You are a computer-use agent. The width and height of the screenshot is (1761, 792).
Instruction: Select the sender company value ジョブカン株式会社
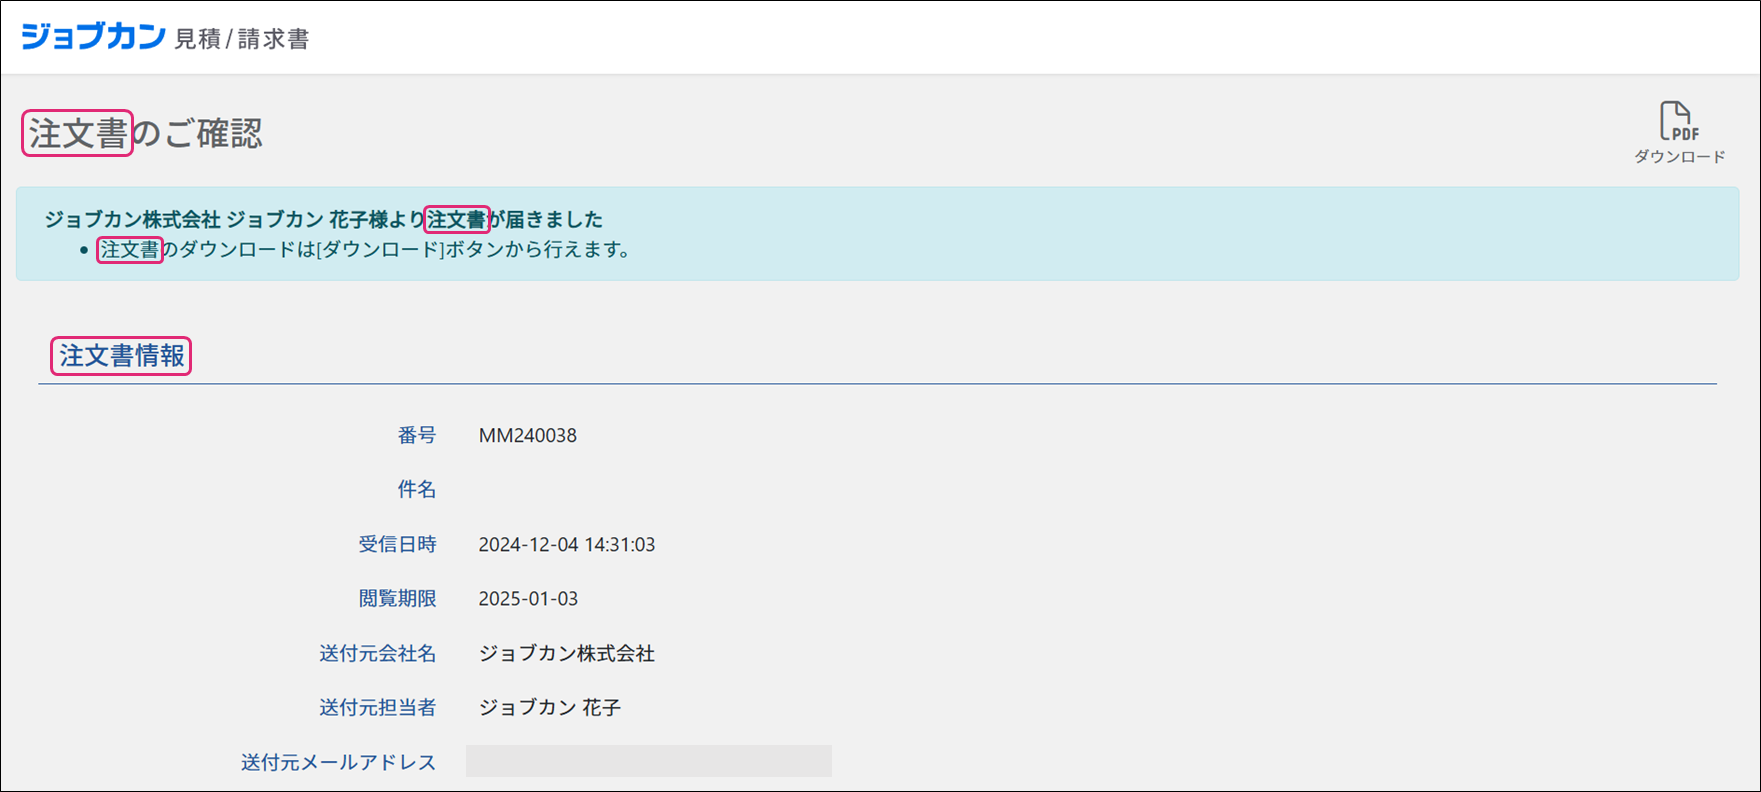[x=566, y=653]
